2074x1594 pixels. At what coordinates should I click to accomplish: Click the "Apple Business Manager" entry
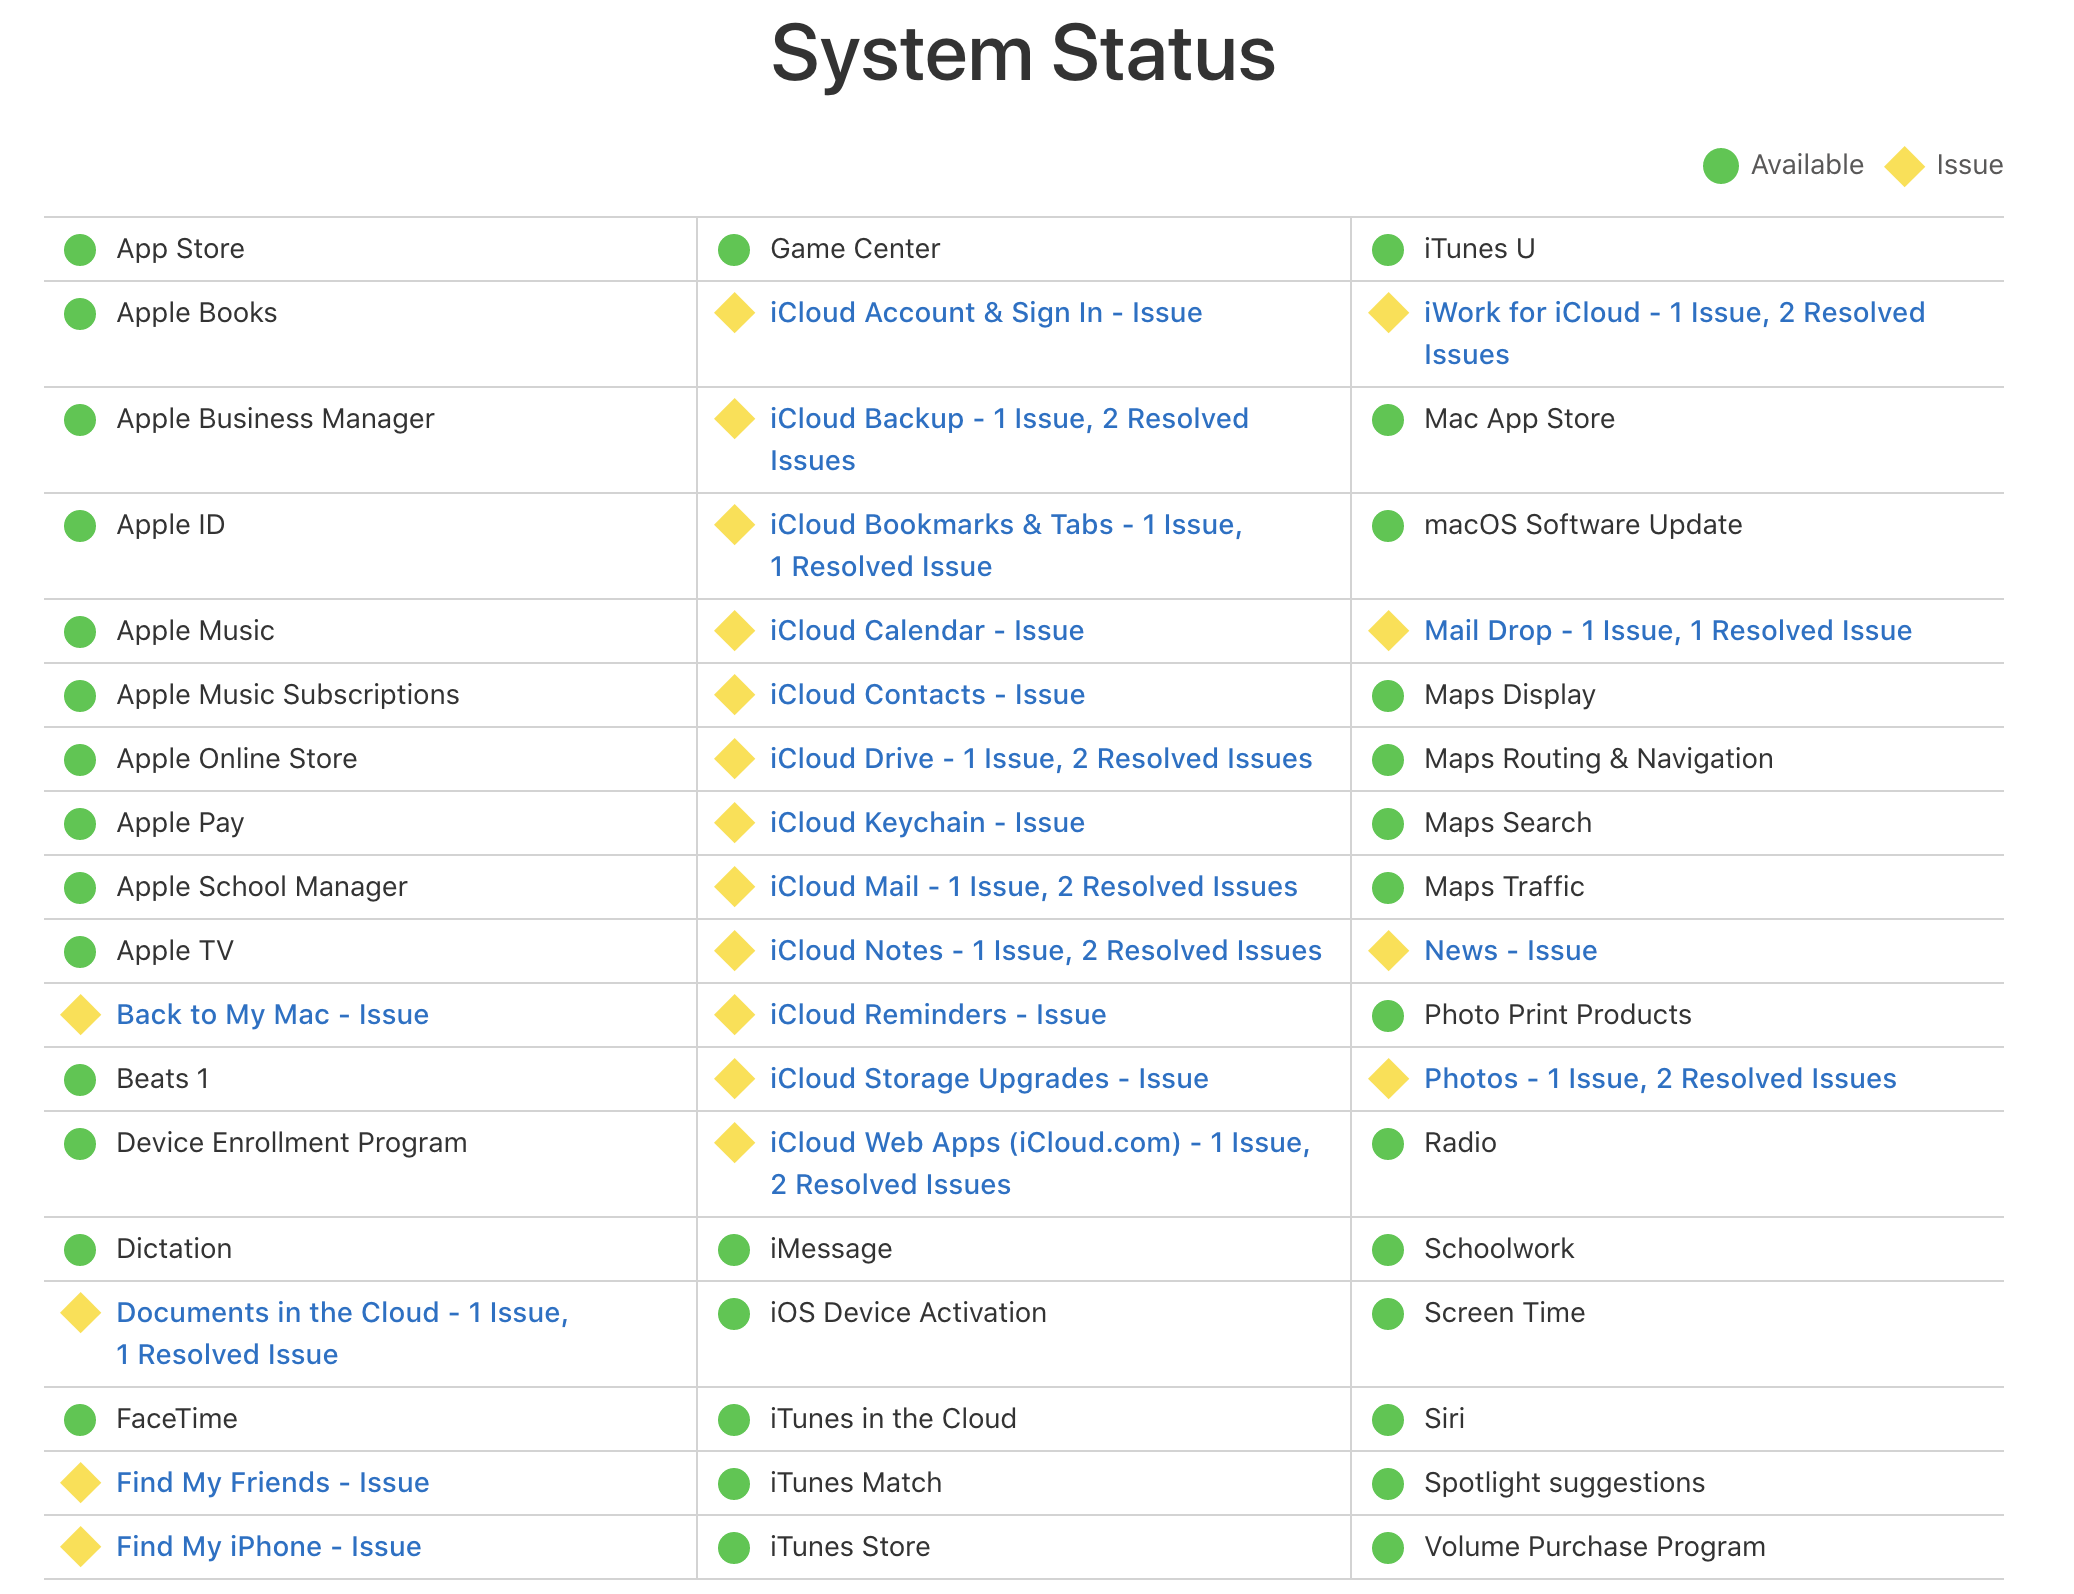coord(275,419)
